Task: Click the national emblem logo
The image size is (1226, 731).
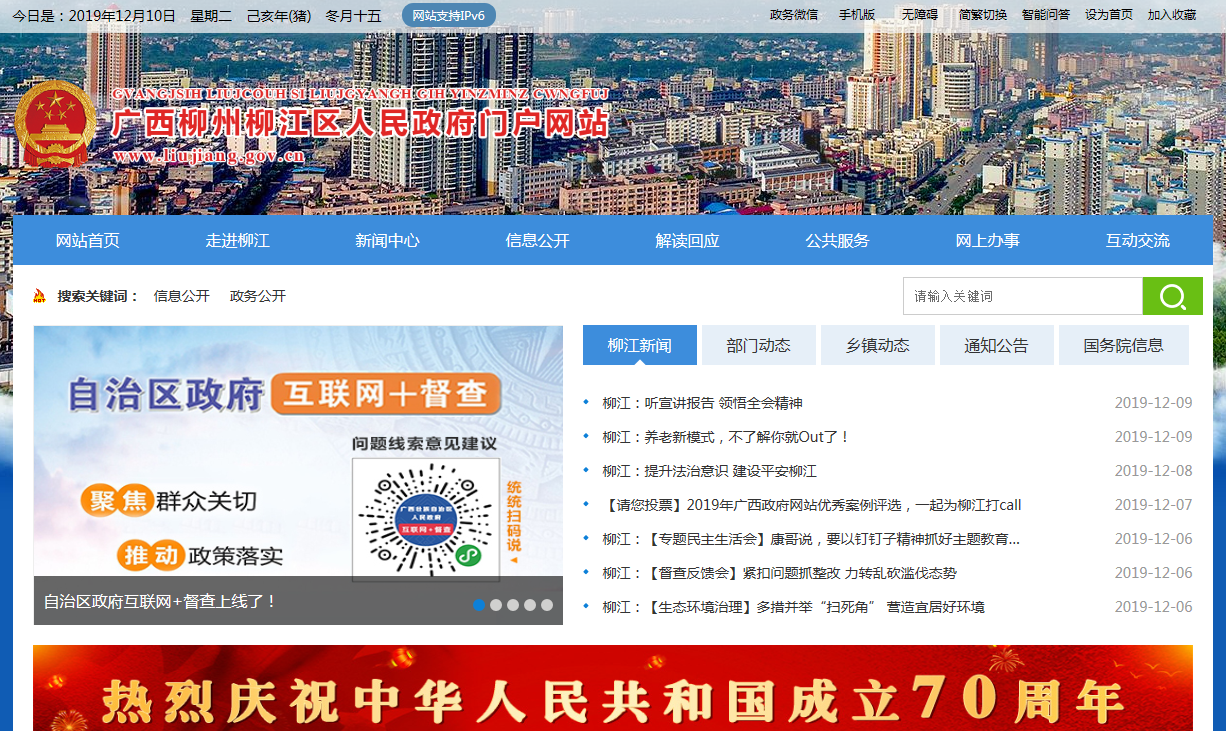Action: click(56, 124)
